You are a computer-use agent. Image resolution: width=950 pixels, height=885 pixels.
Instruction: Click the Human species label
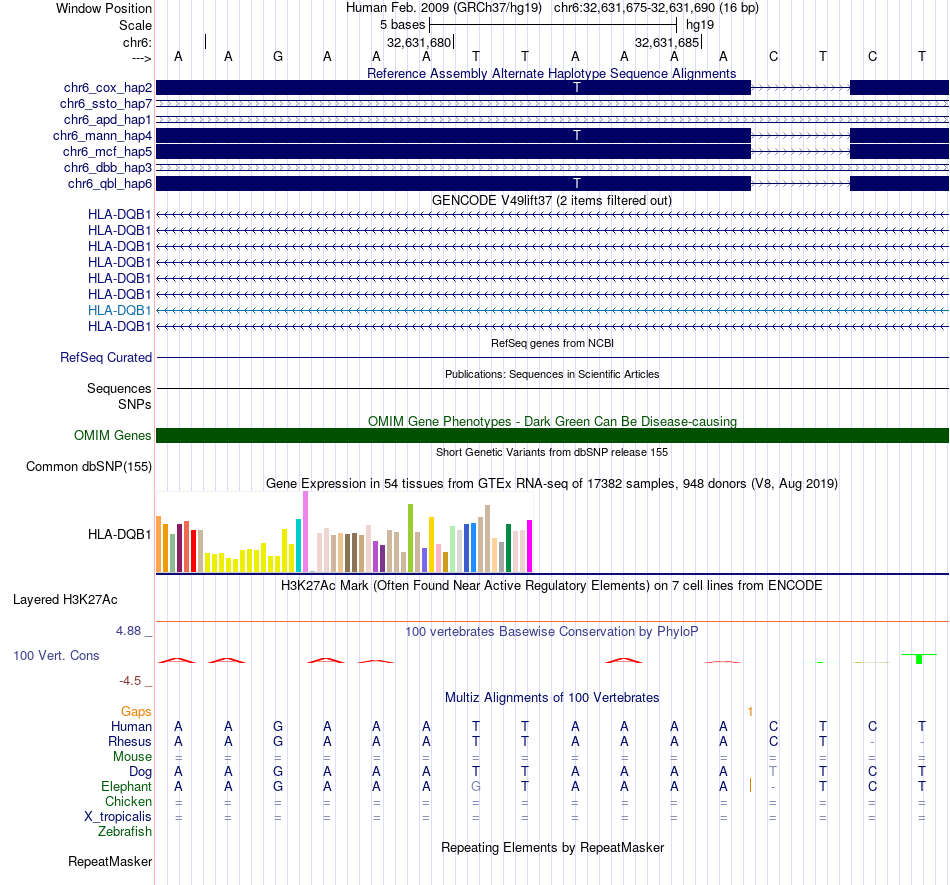[131, 726]
